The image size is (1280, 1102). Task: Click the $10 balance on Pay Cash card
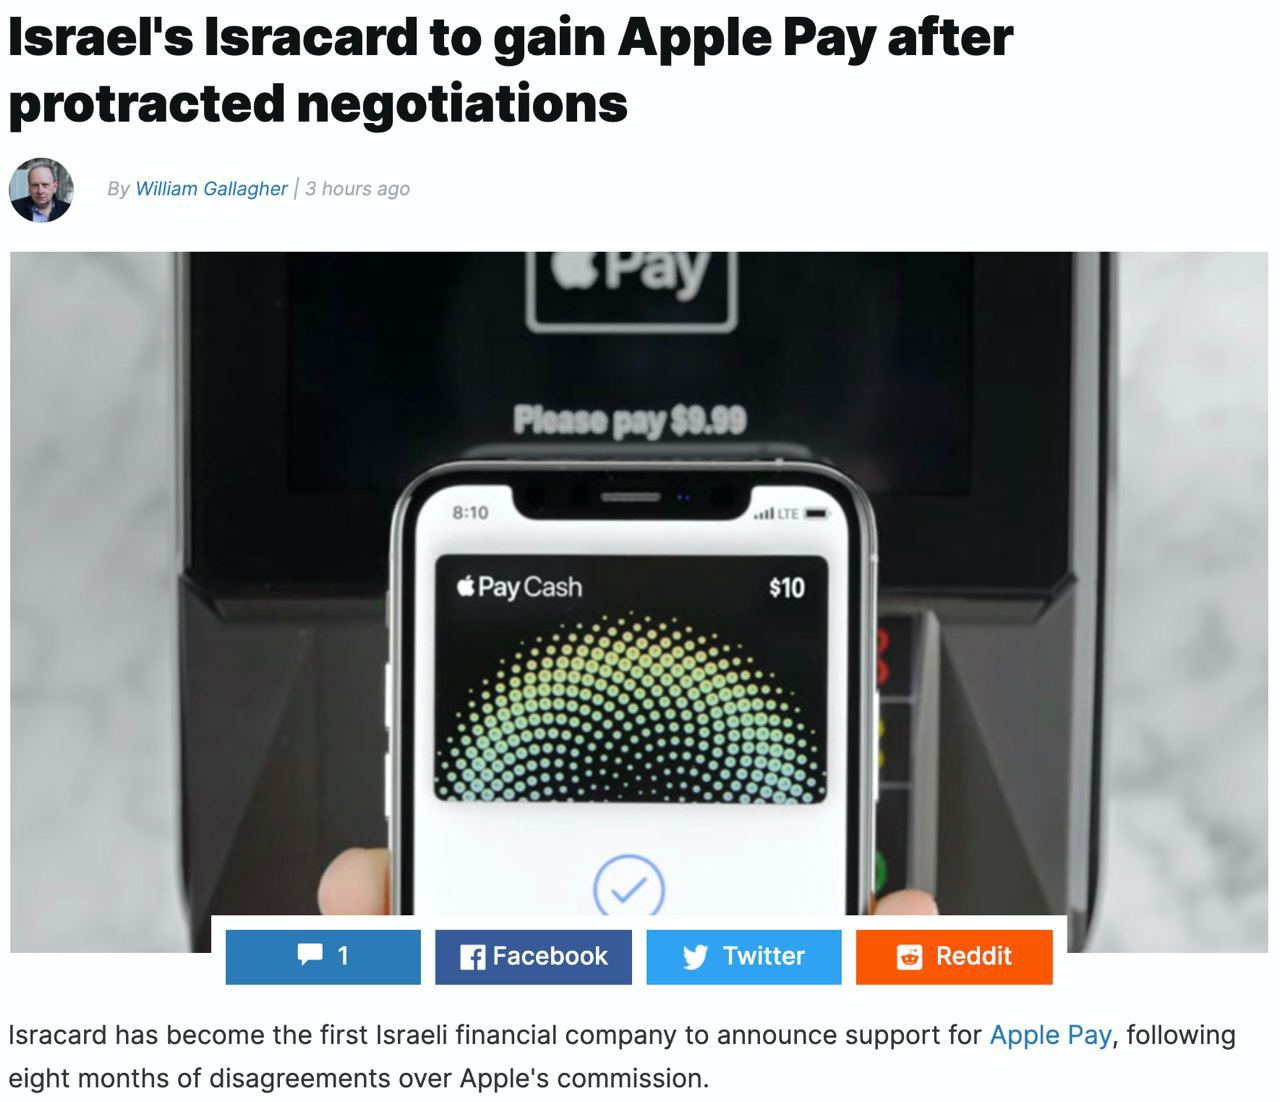tap(787, 587)
